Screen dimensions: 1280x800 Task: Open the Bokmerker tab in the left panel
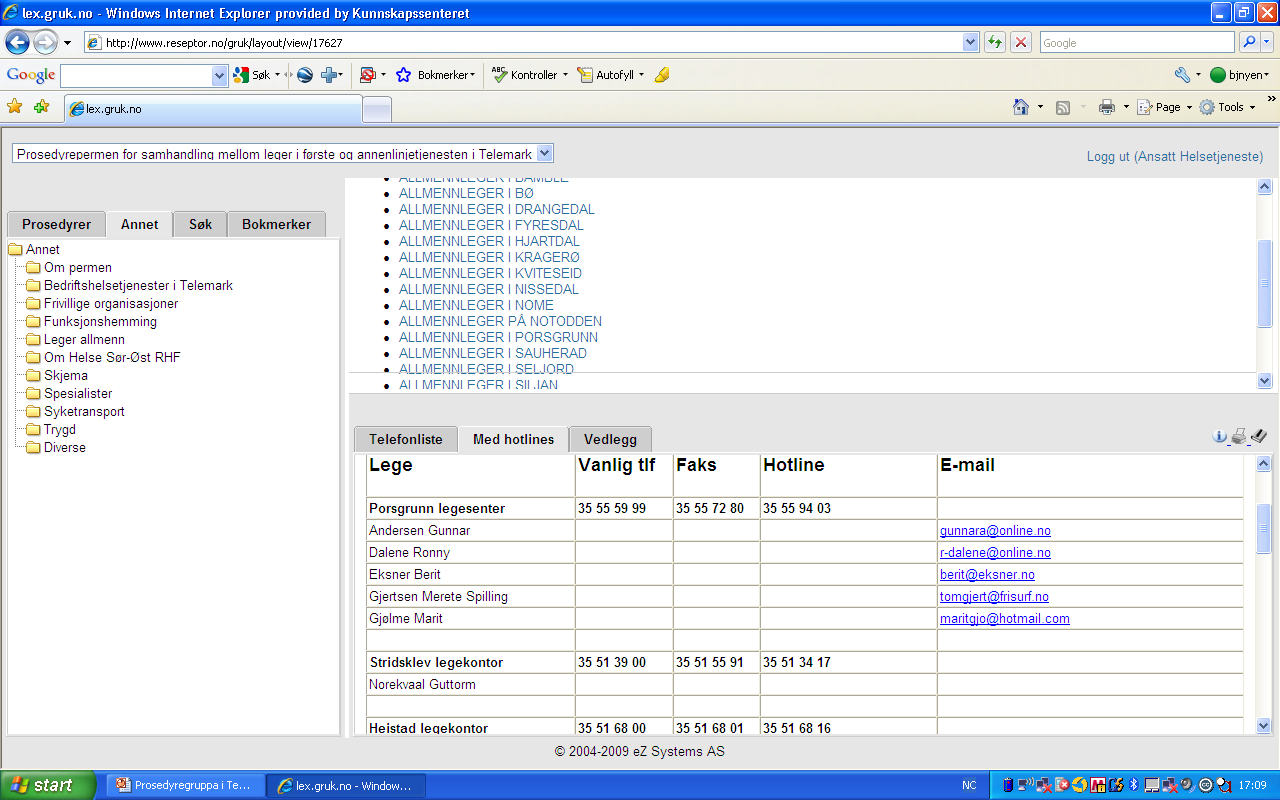(276, 224)
